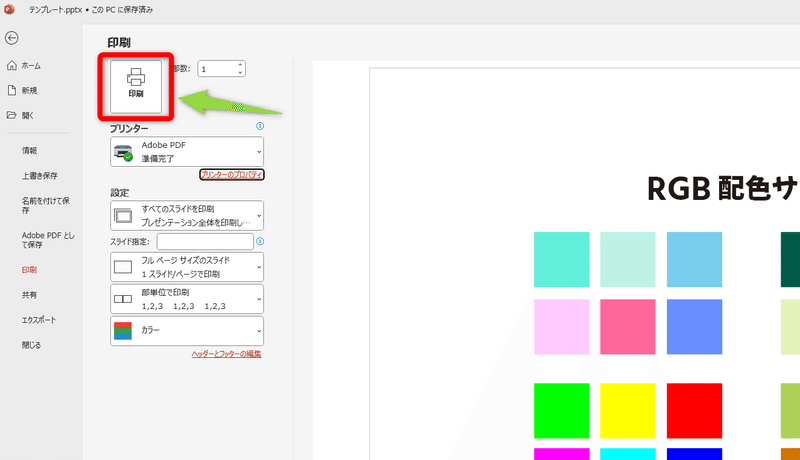Click the full page slide layout icon

click(123, 267)
